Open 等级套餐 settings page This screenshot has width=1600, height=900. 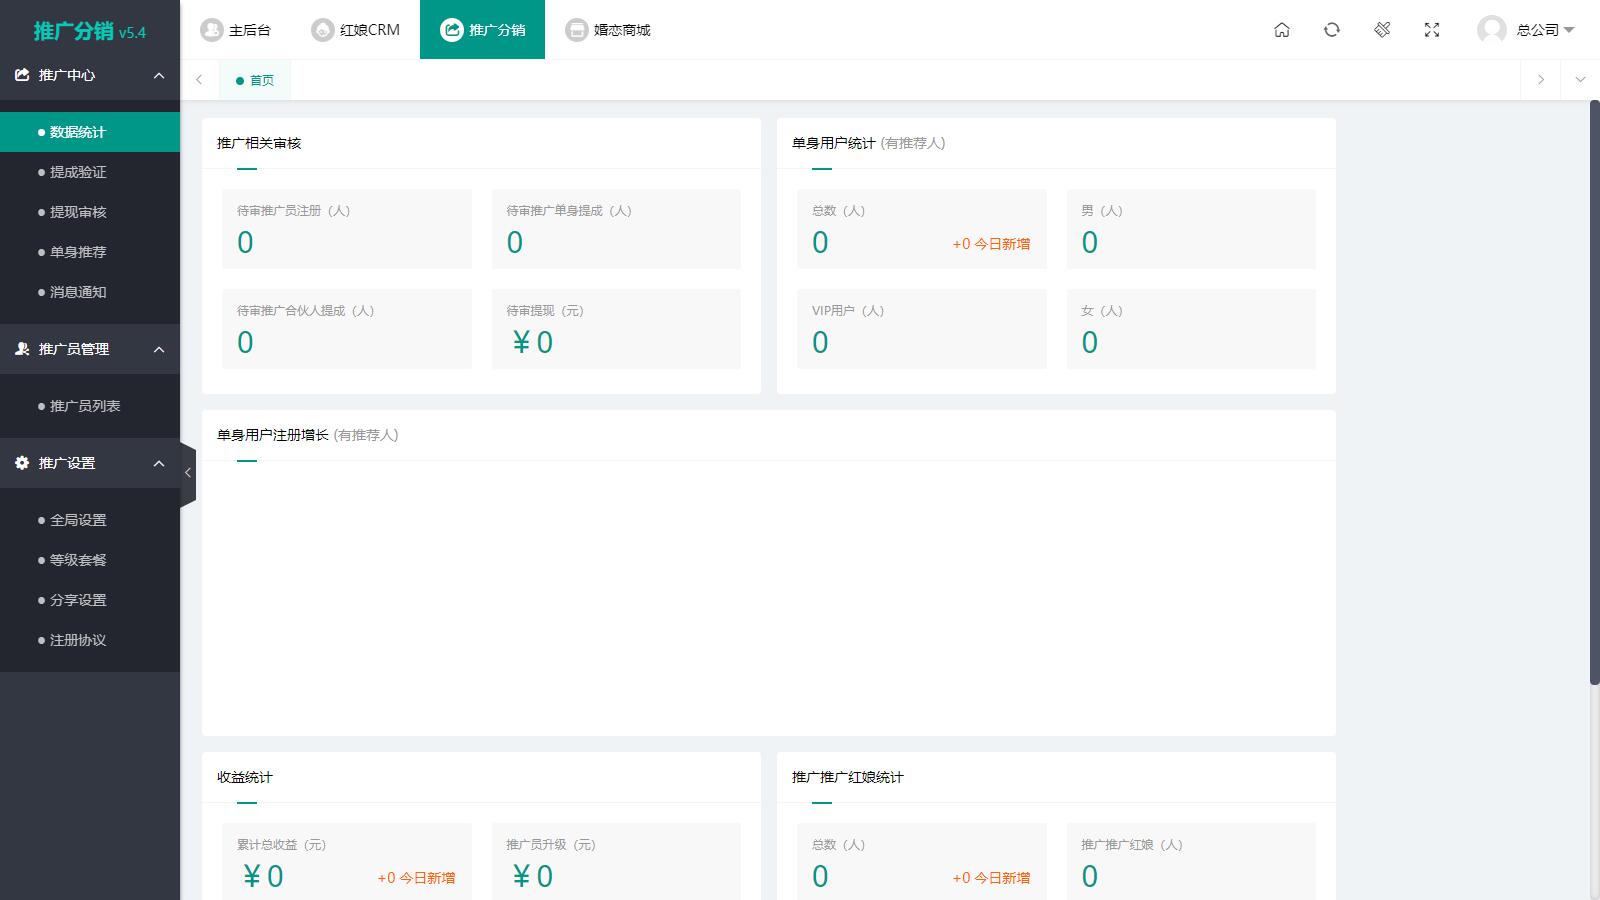click(x=78, y=560)
